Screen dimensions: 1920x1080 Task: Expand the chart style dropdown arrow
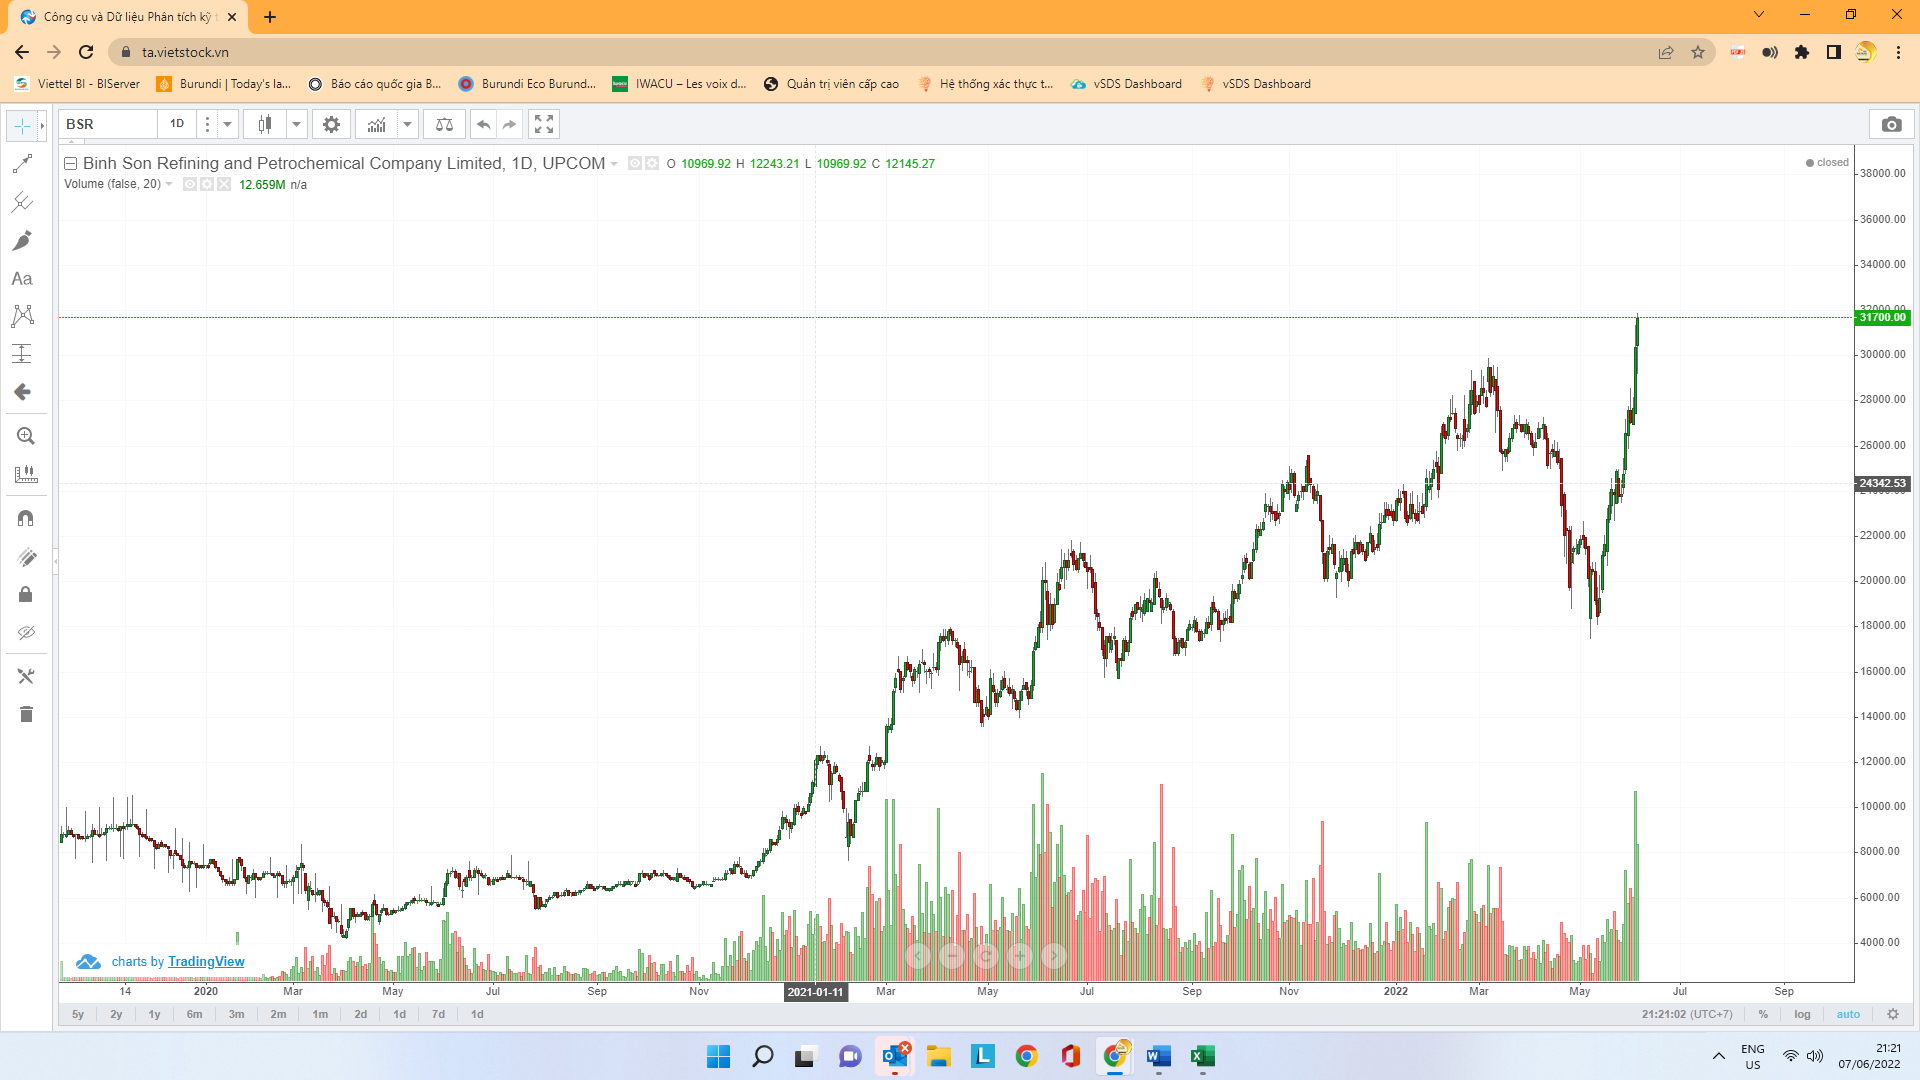pos(297,124)
